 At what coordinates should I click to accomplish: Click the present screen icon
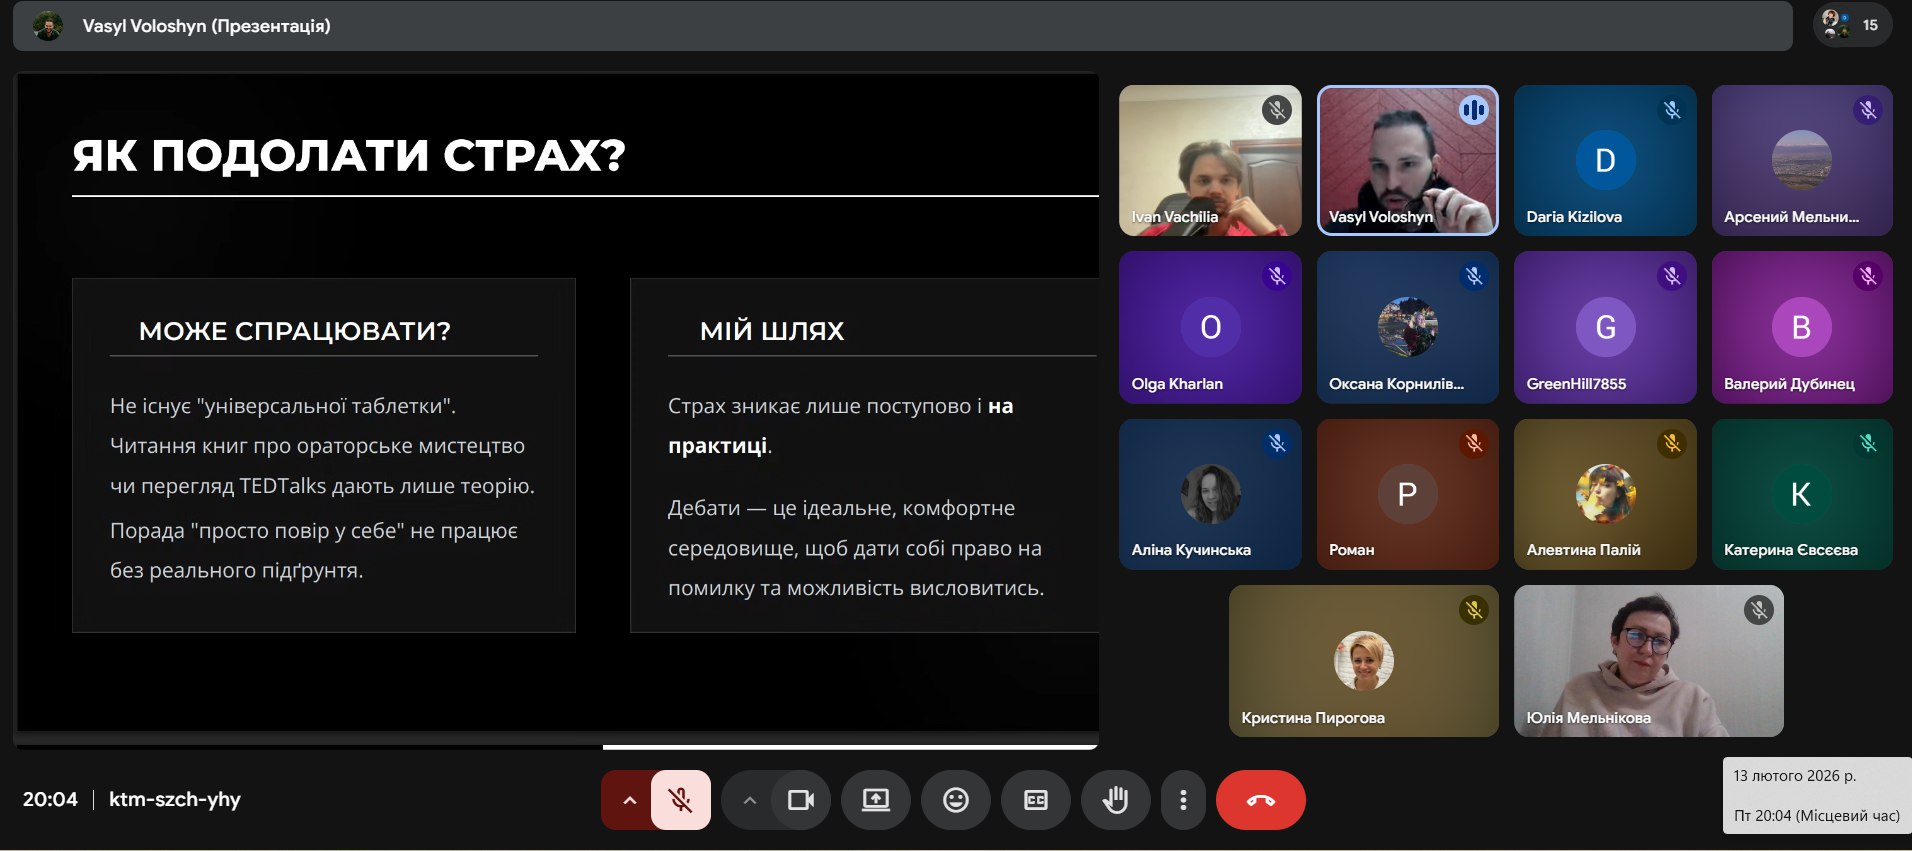[x=876, y=800]
